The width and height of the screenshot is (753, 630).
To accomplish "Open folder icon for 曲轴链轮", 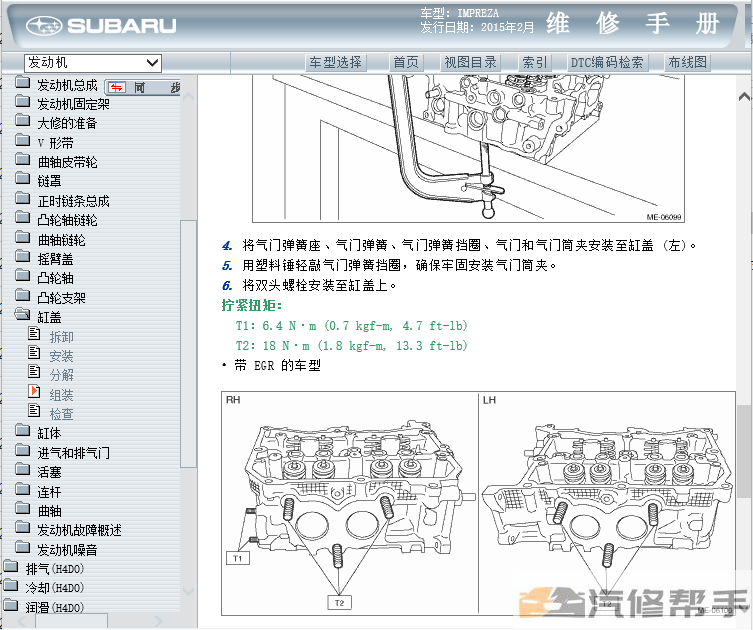I will [x=22, y=237].
